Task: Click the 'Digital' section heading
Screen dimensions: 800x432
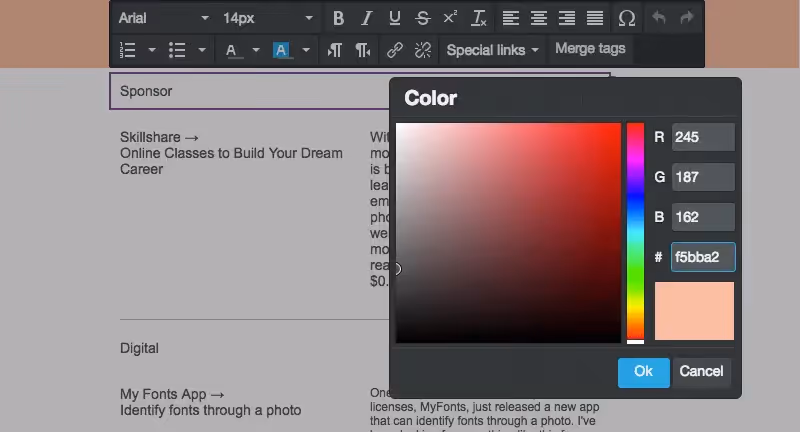Action: coord(139,348)
